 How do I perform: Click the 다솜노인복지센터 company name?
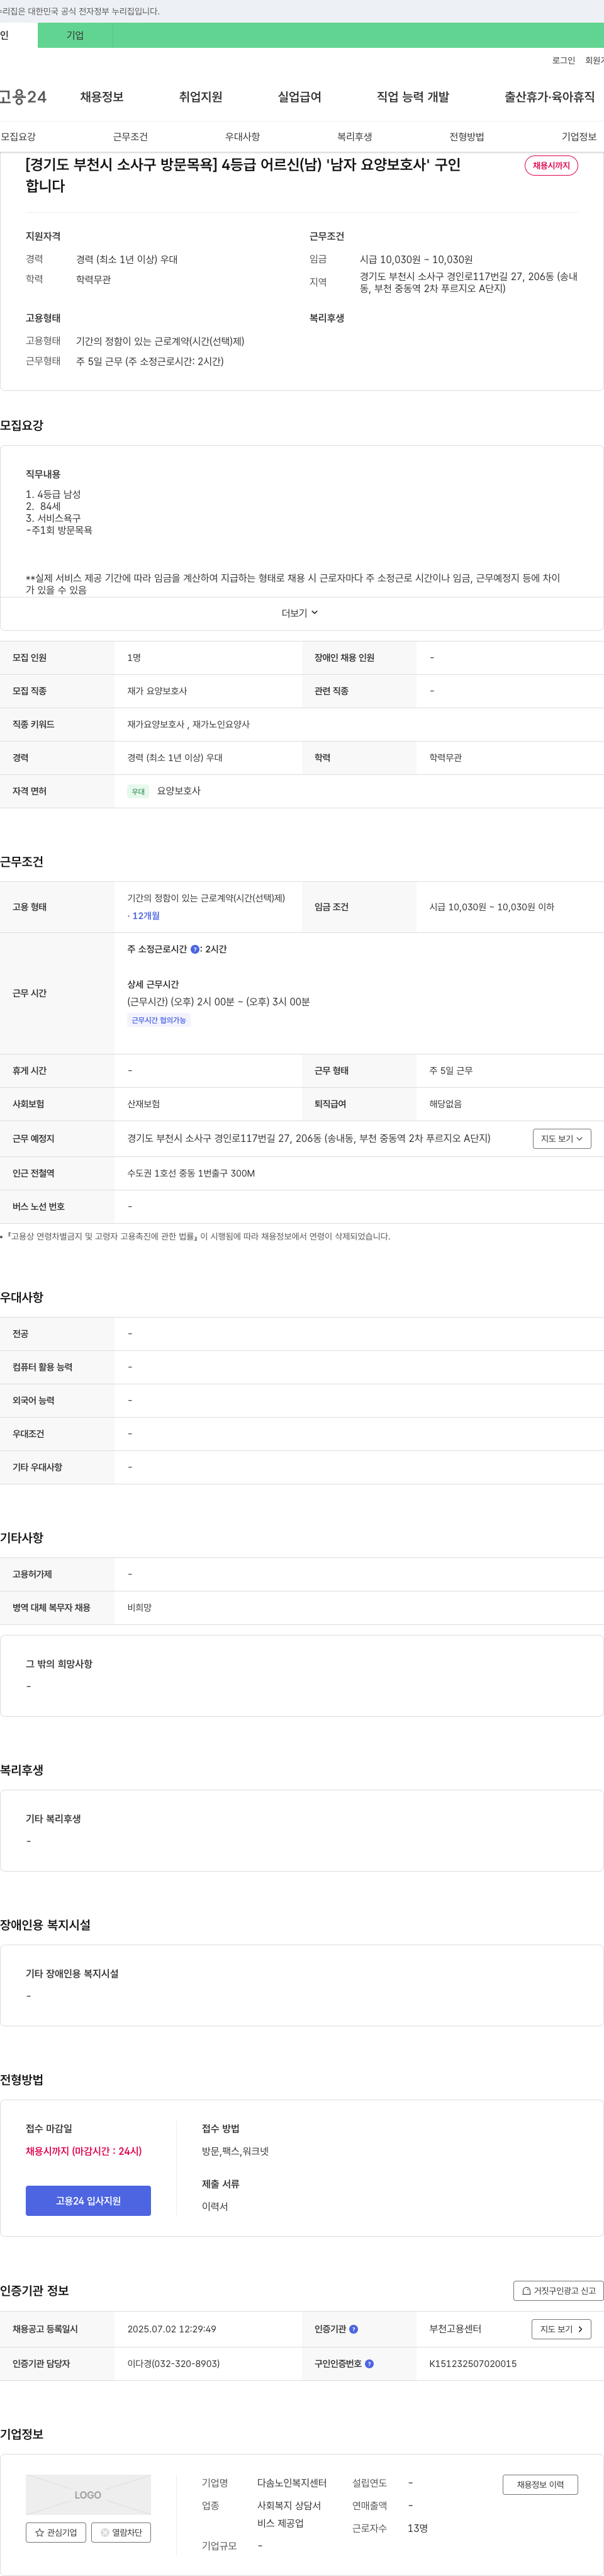(292, 2483)
